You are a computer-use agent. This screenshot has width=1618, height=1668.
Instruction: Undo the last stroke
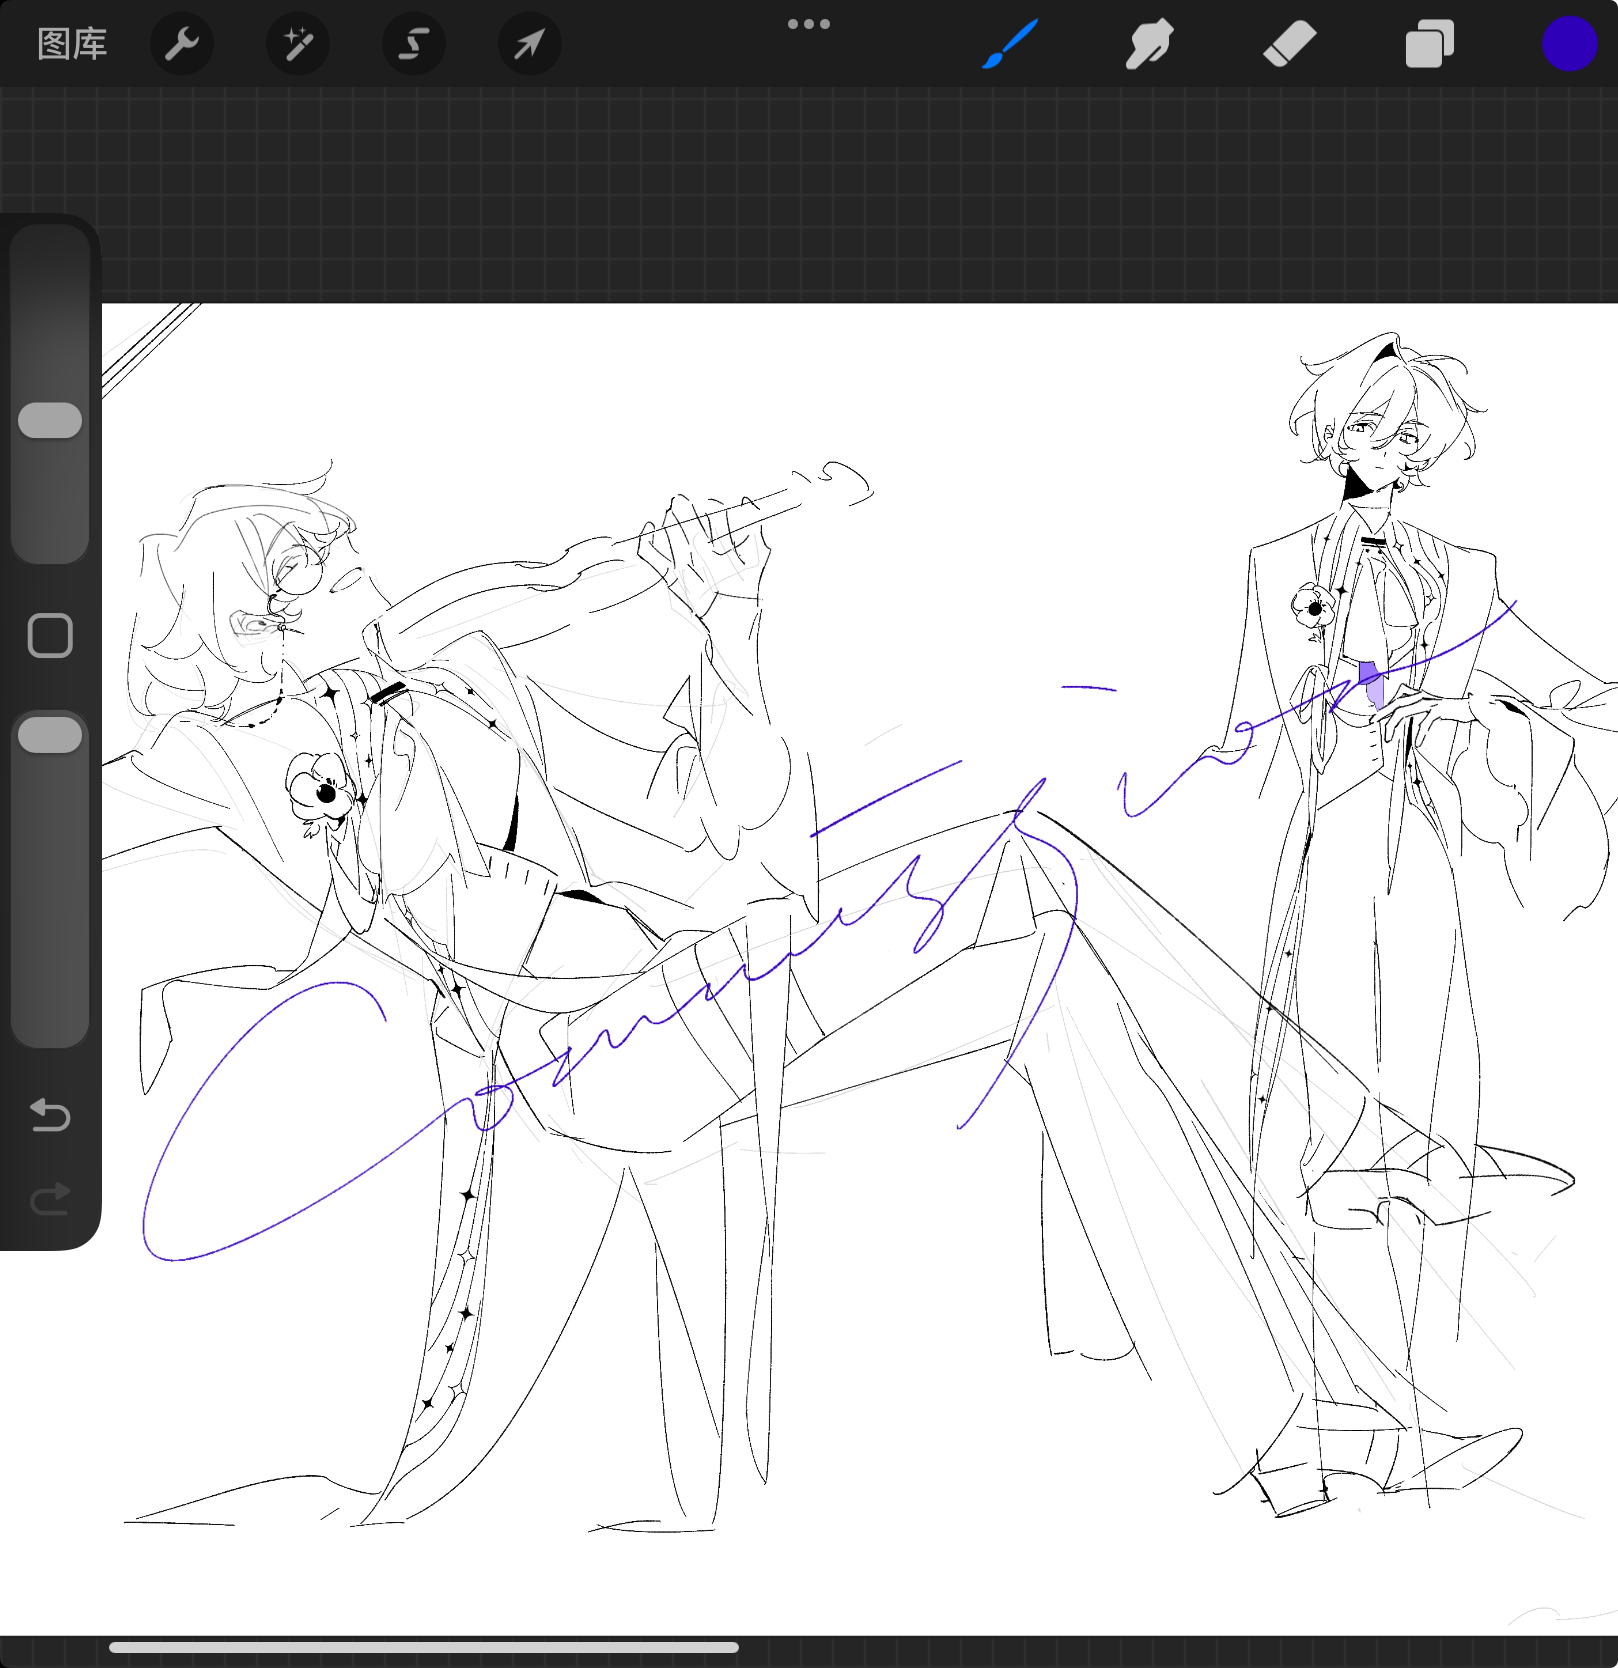pyautogui.click(x=50, y=1114)
